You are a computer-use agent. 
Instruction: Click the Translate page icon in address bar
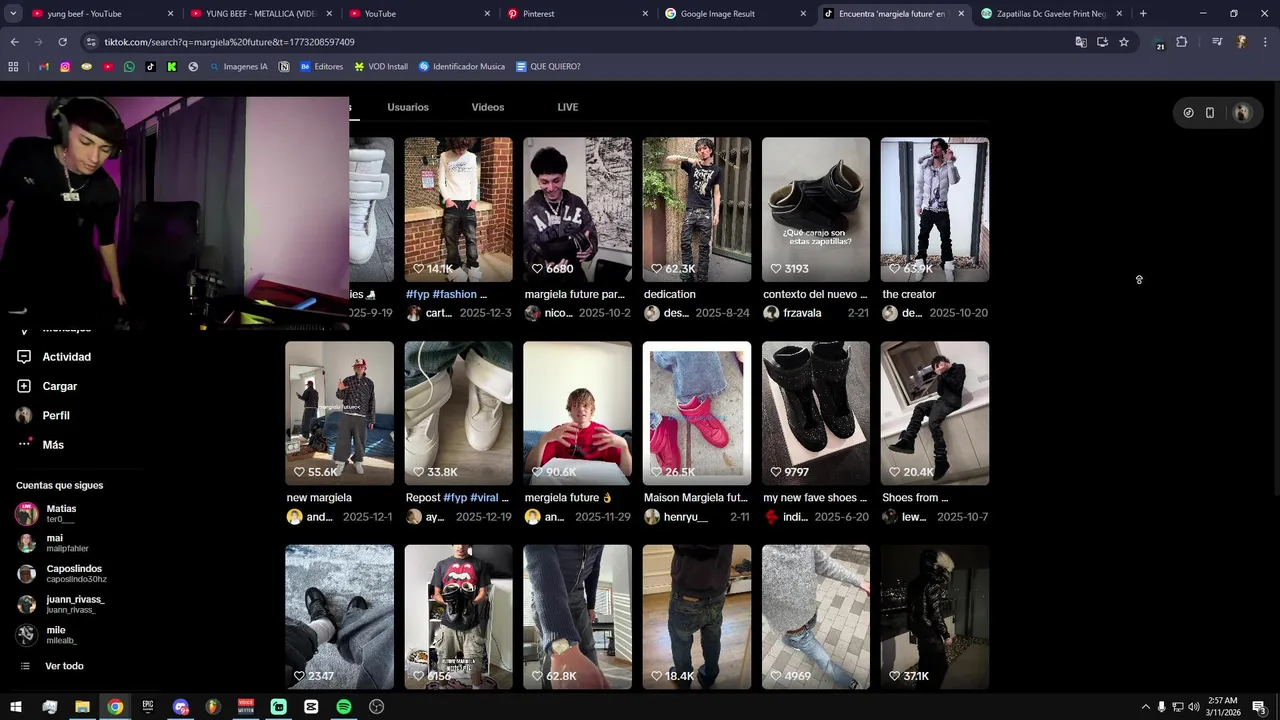click(x=1081, y=42)
